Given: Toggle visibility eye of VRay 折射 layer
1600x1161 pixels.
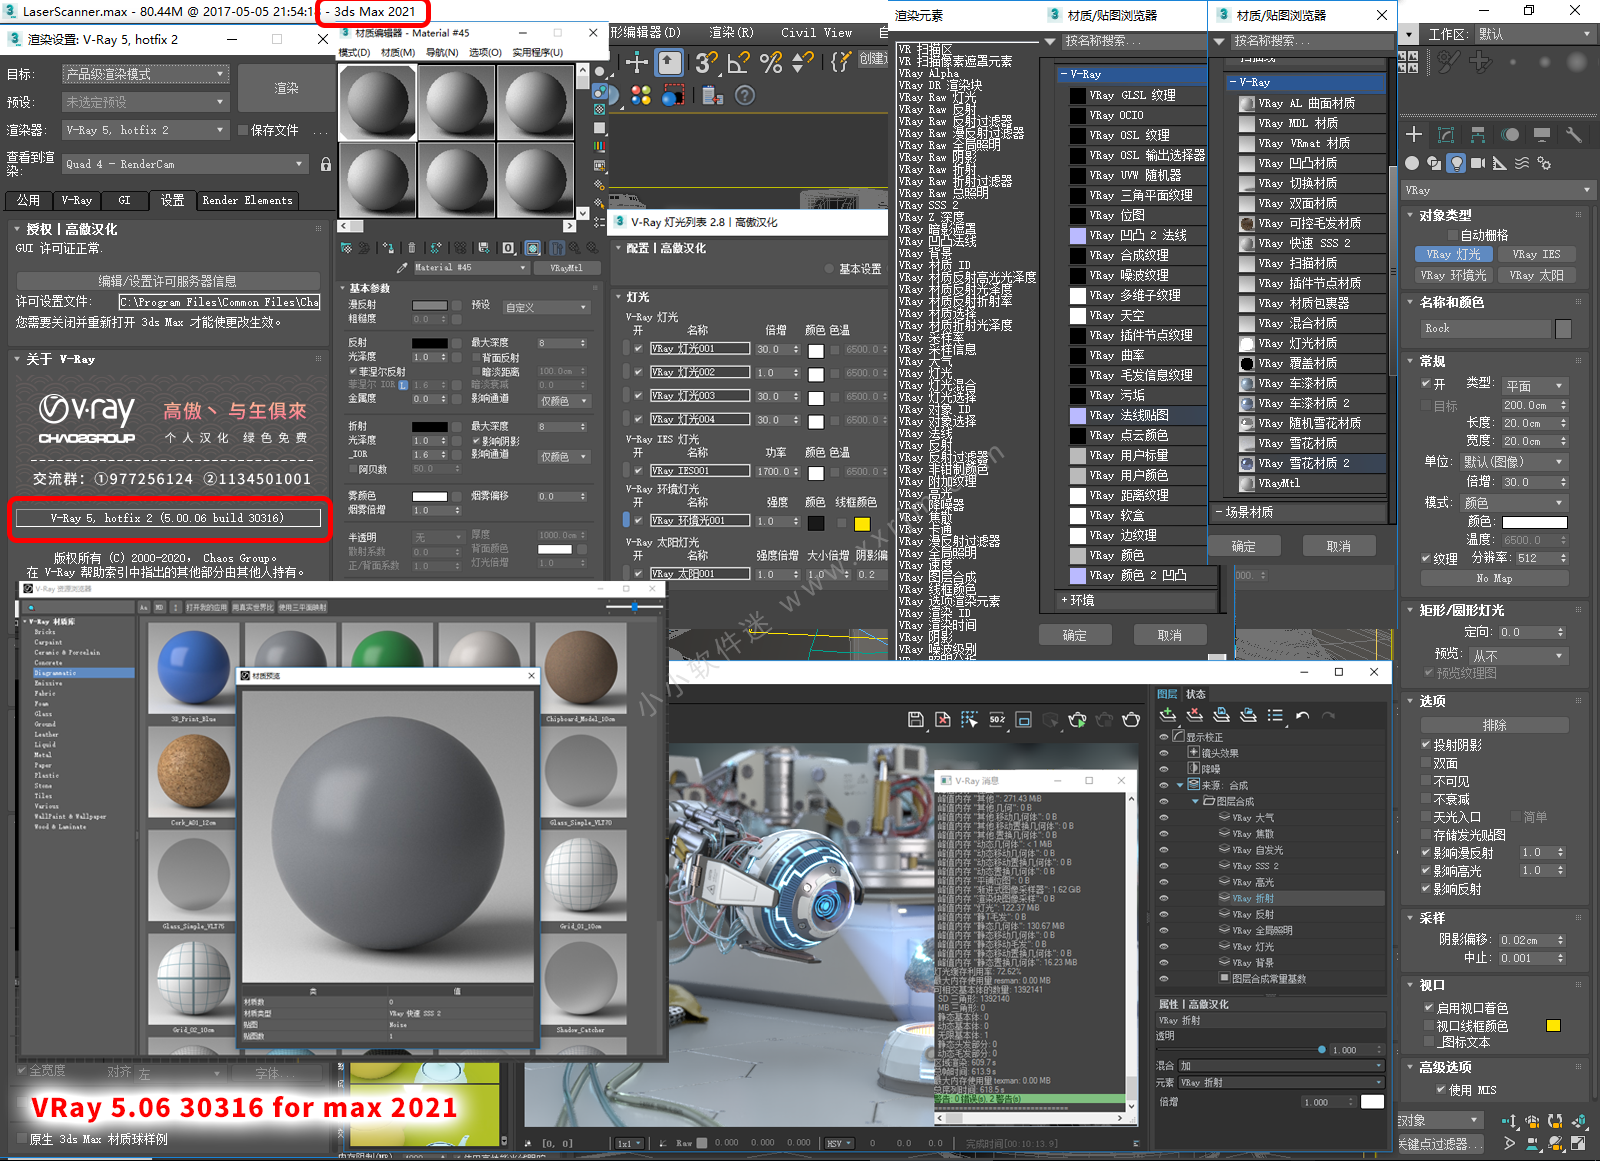Looking at the screenshot, I should click(1164, 898).
